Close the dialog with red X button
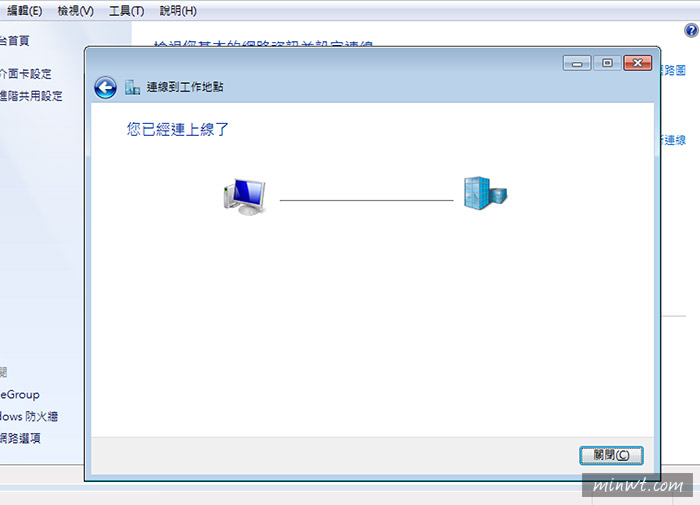Image resolution: width=700 pixels, height=505 pixels. point(638,63)
